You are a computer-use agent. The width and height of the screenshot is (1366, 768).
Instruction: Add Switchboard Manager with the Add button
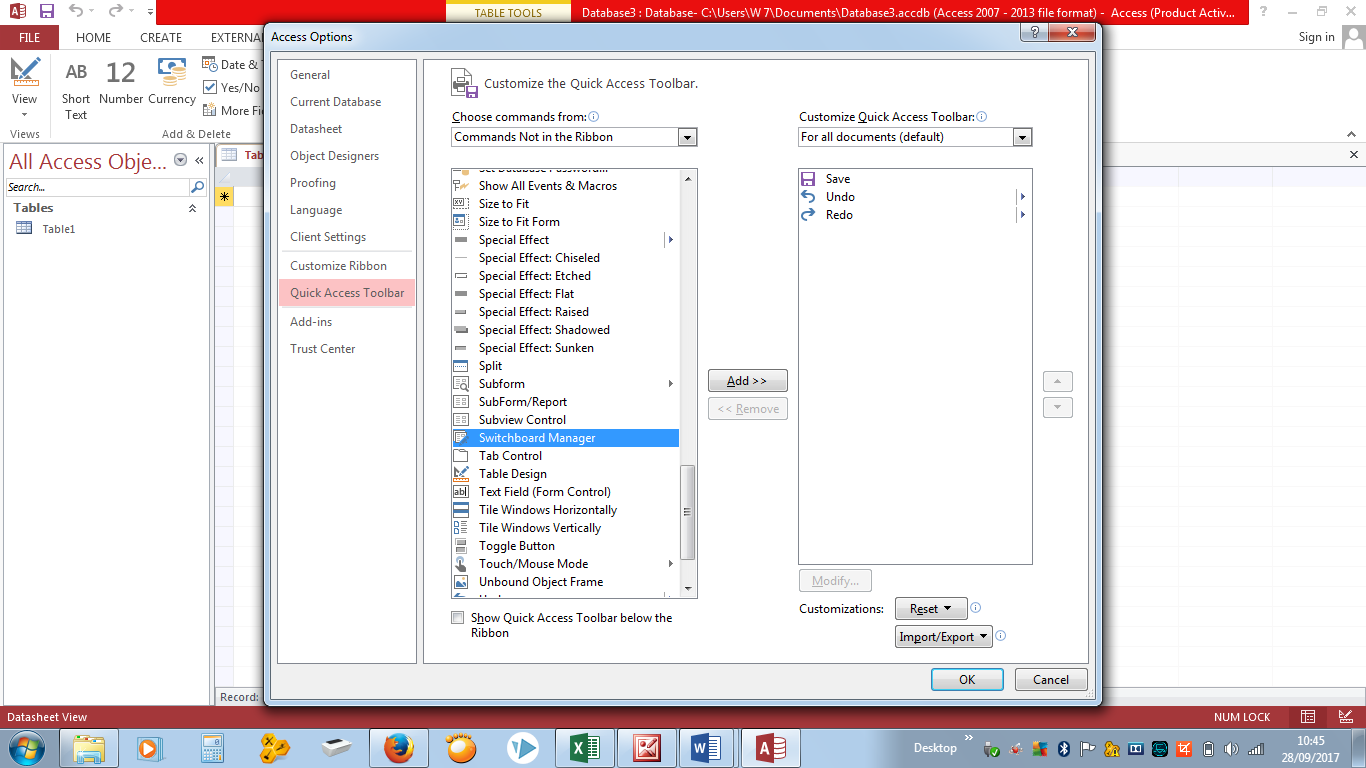click(x=747, y=380)
